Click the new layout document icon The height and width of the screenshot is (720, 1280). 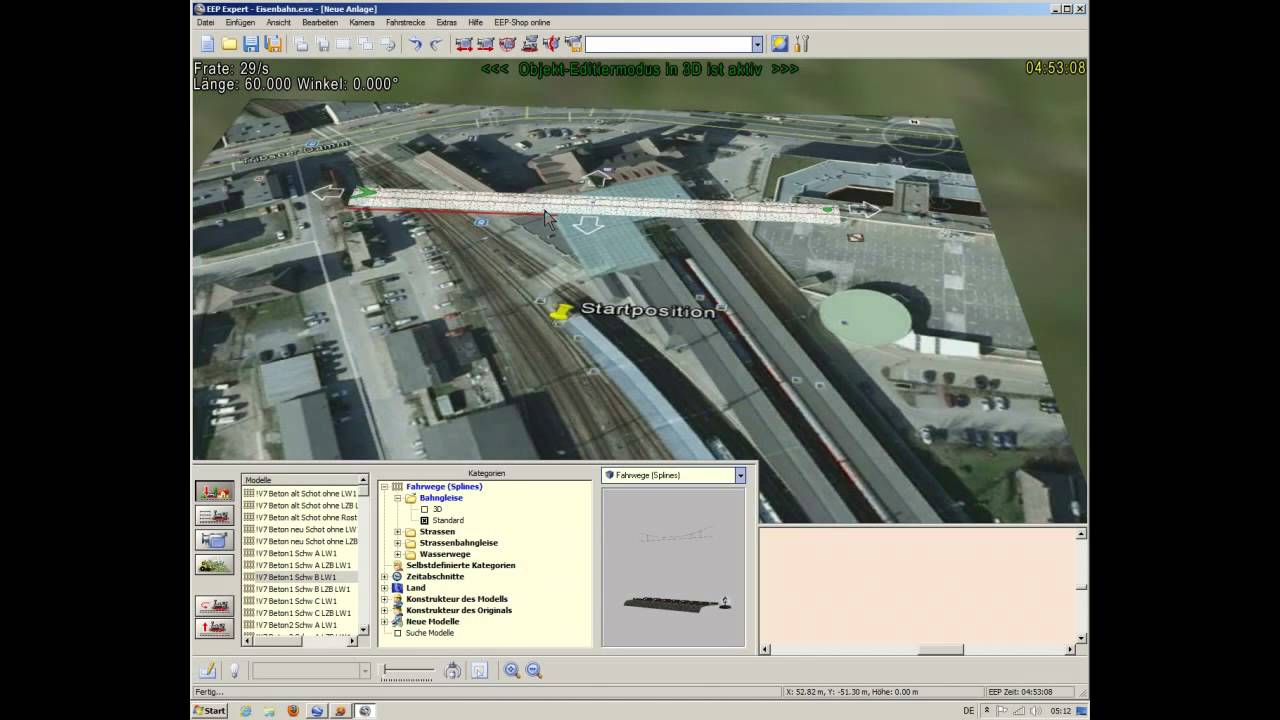point(207,44)
